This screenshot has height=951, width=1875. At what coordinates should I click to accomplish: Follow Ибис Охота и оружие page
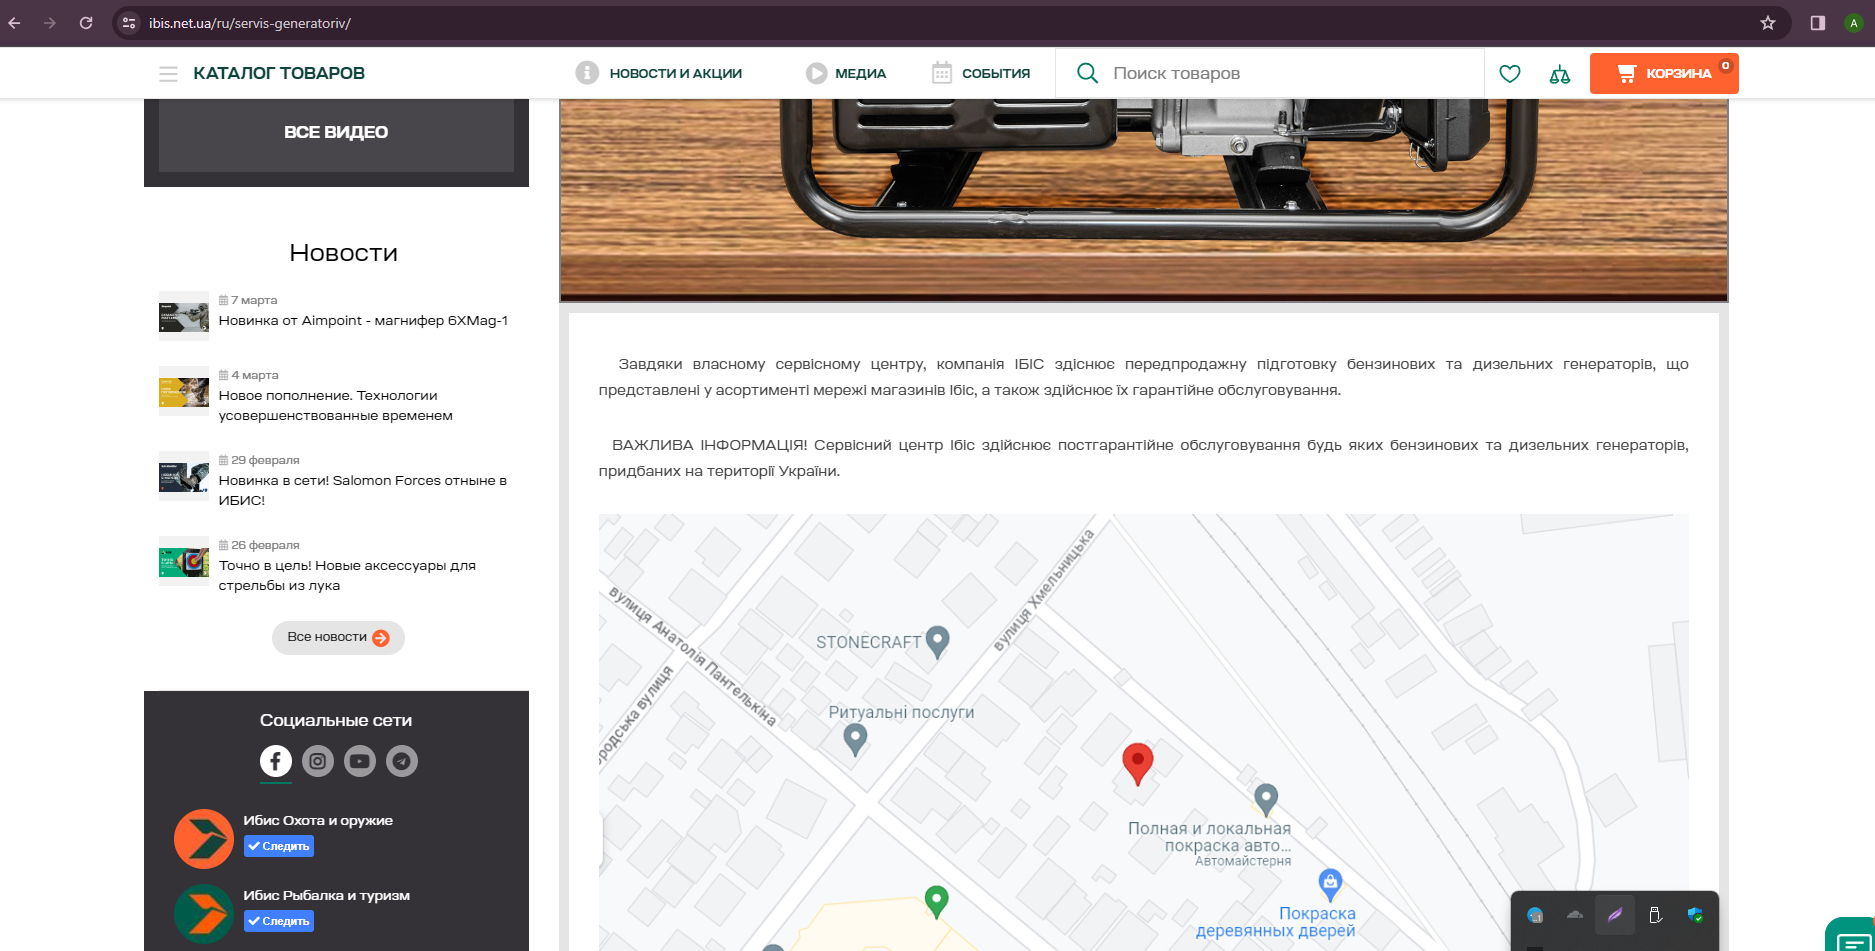pyautogui.click(x=279, y=846)
